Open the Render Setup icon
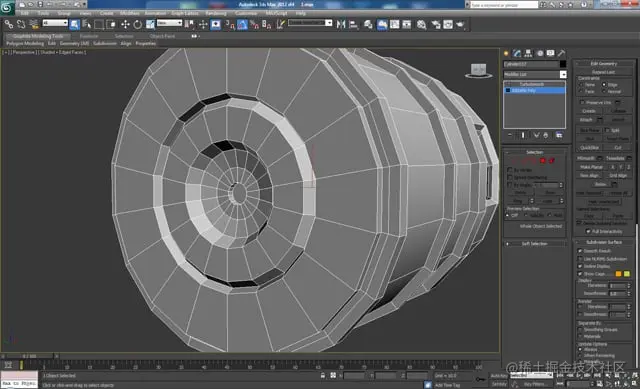The image size is (640, 389). click(436, 24)
